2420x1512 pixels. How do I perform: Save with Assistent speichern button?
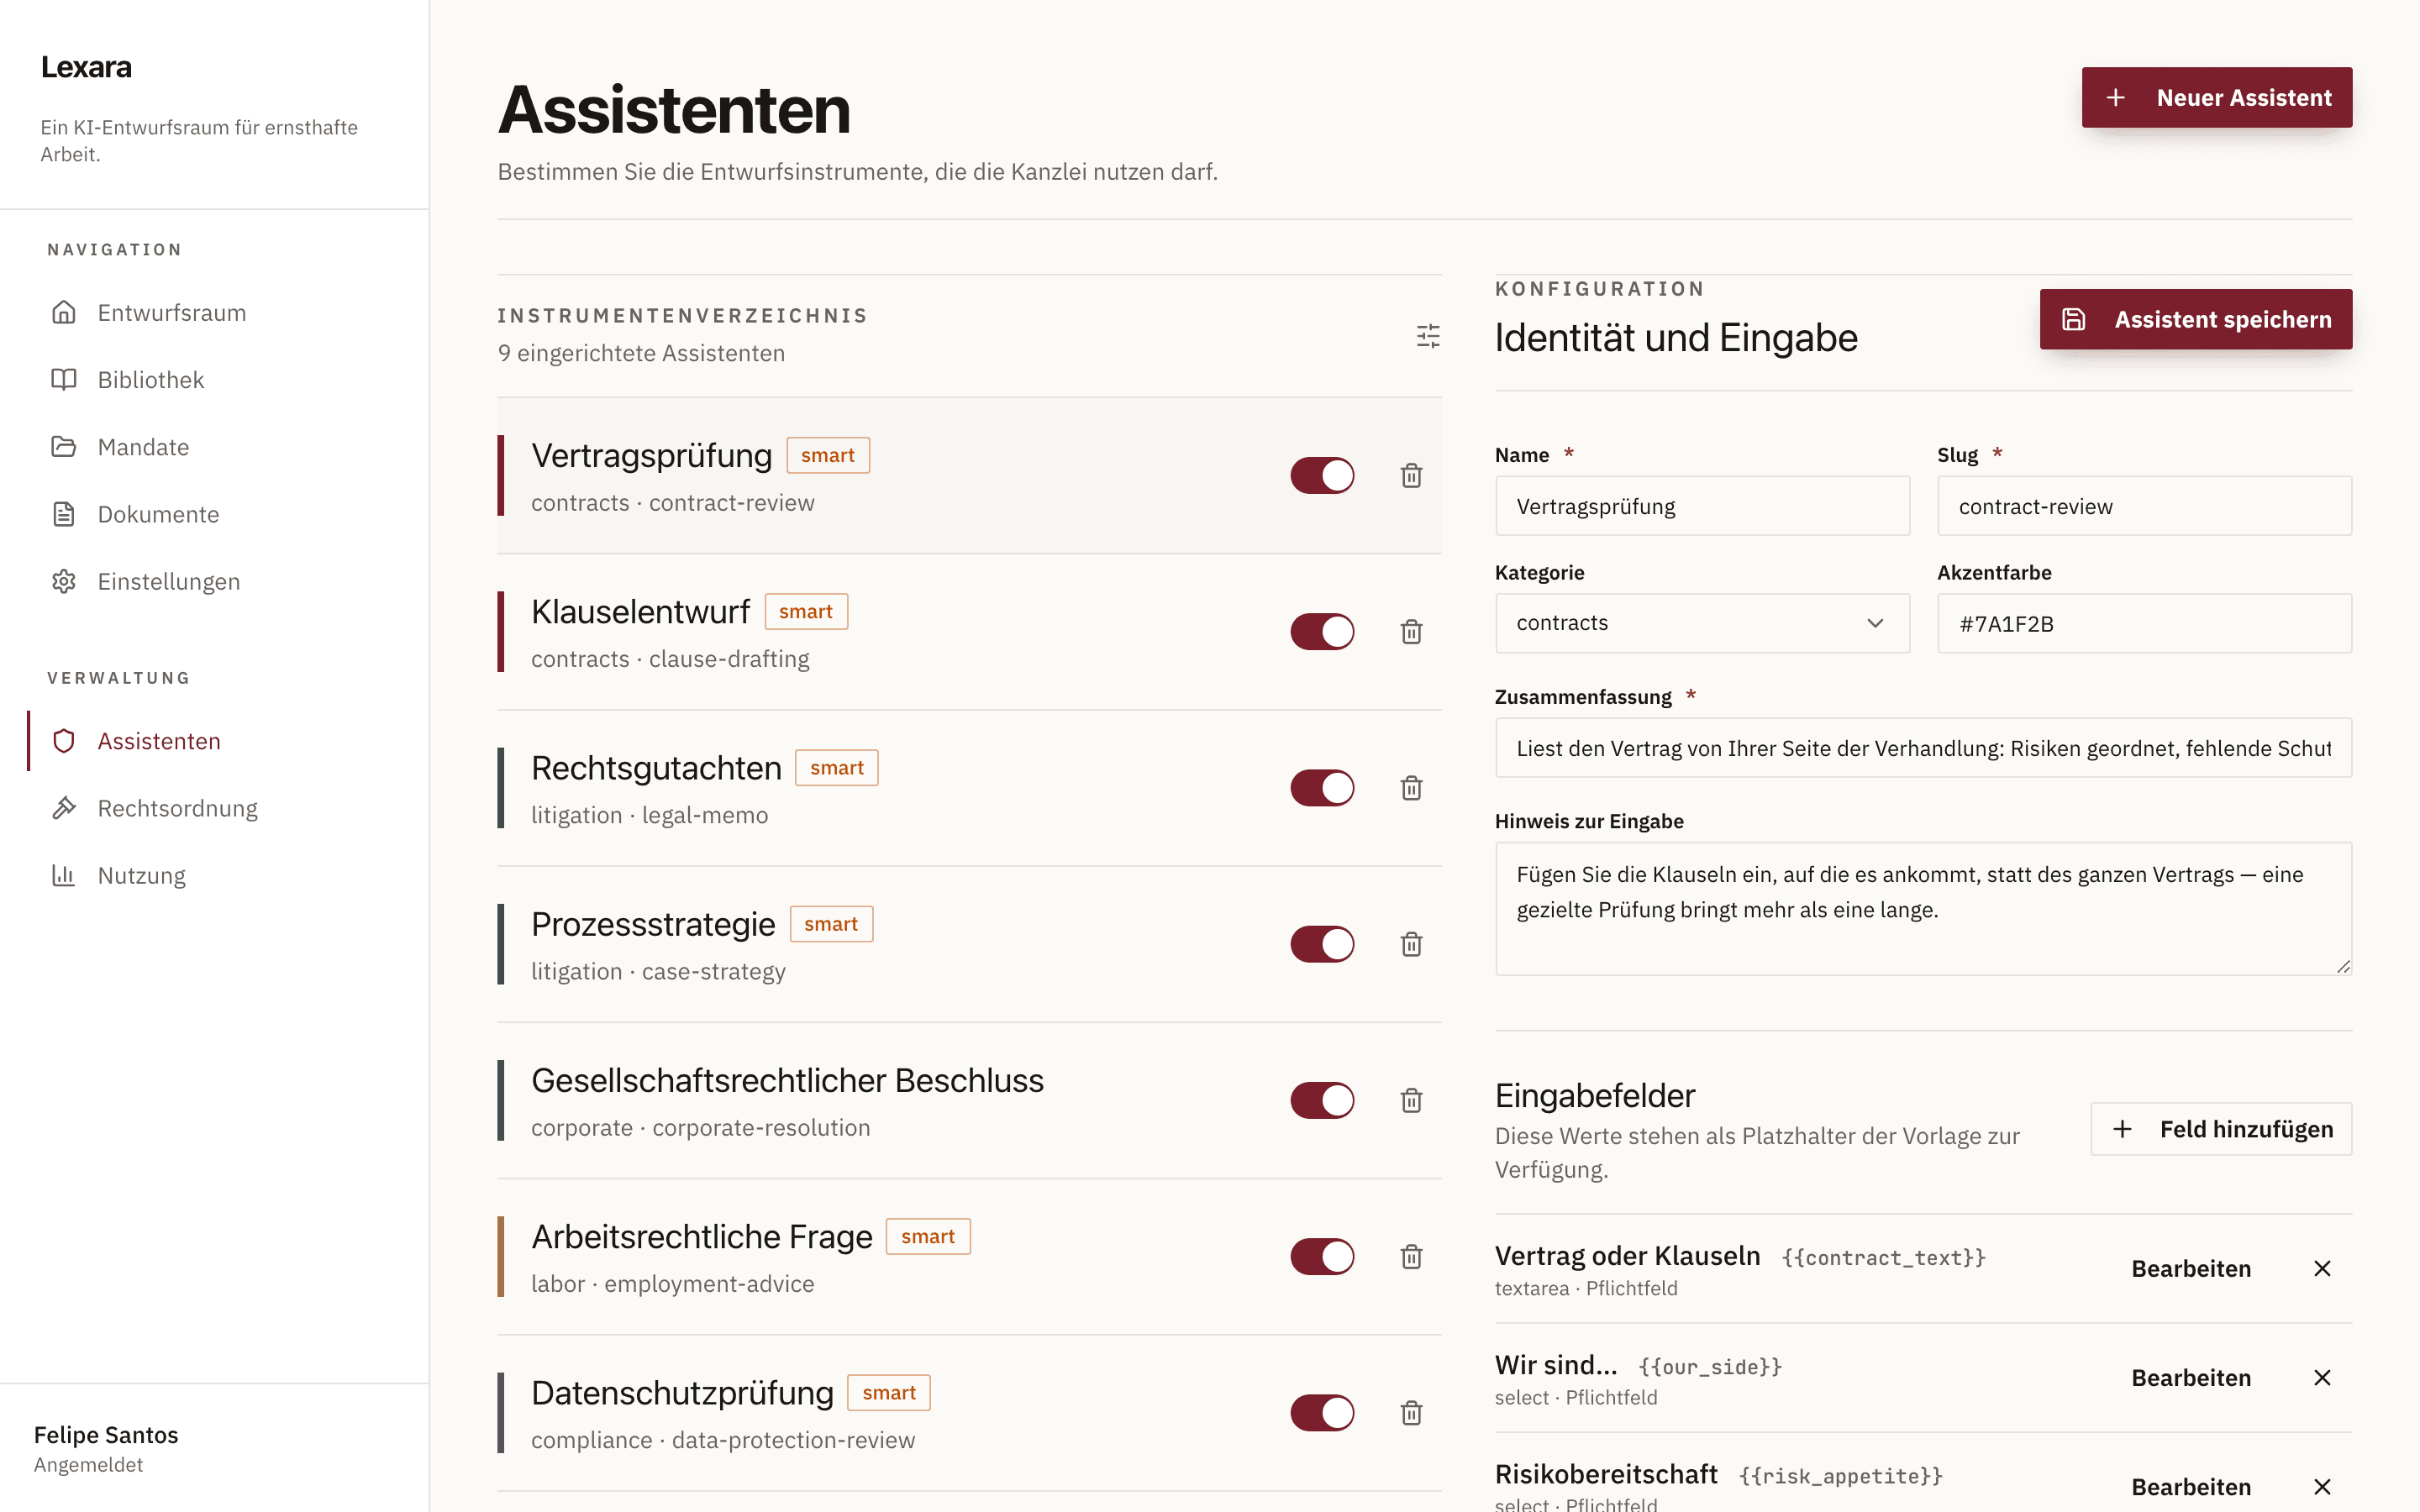point(2196,319)
